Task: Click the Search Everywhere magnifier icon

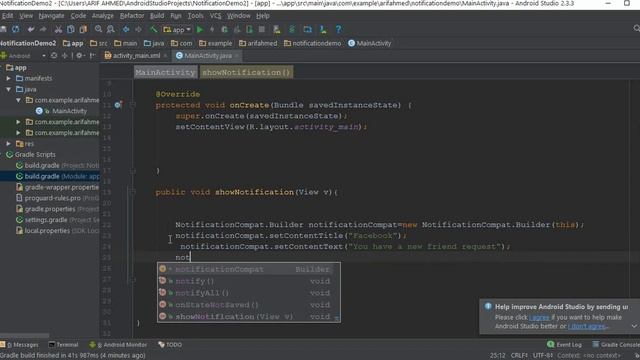Action: pos(636,28)
